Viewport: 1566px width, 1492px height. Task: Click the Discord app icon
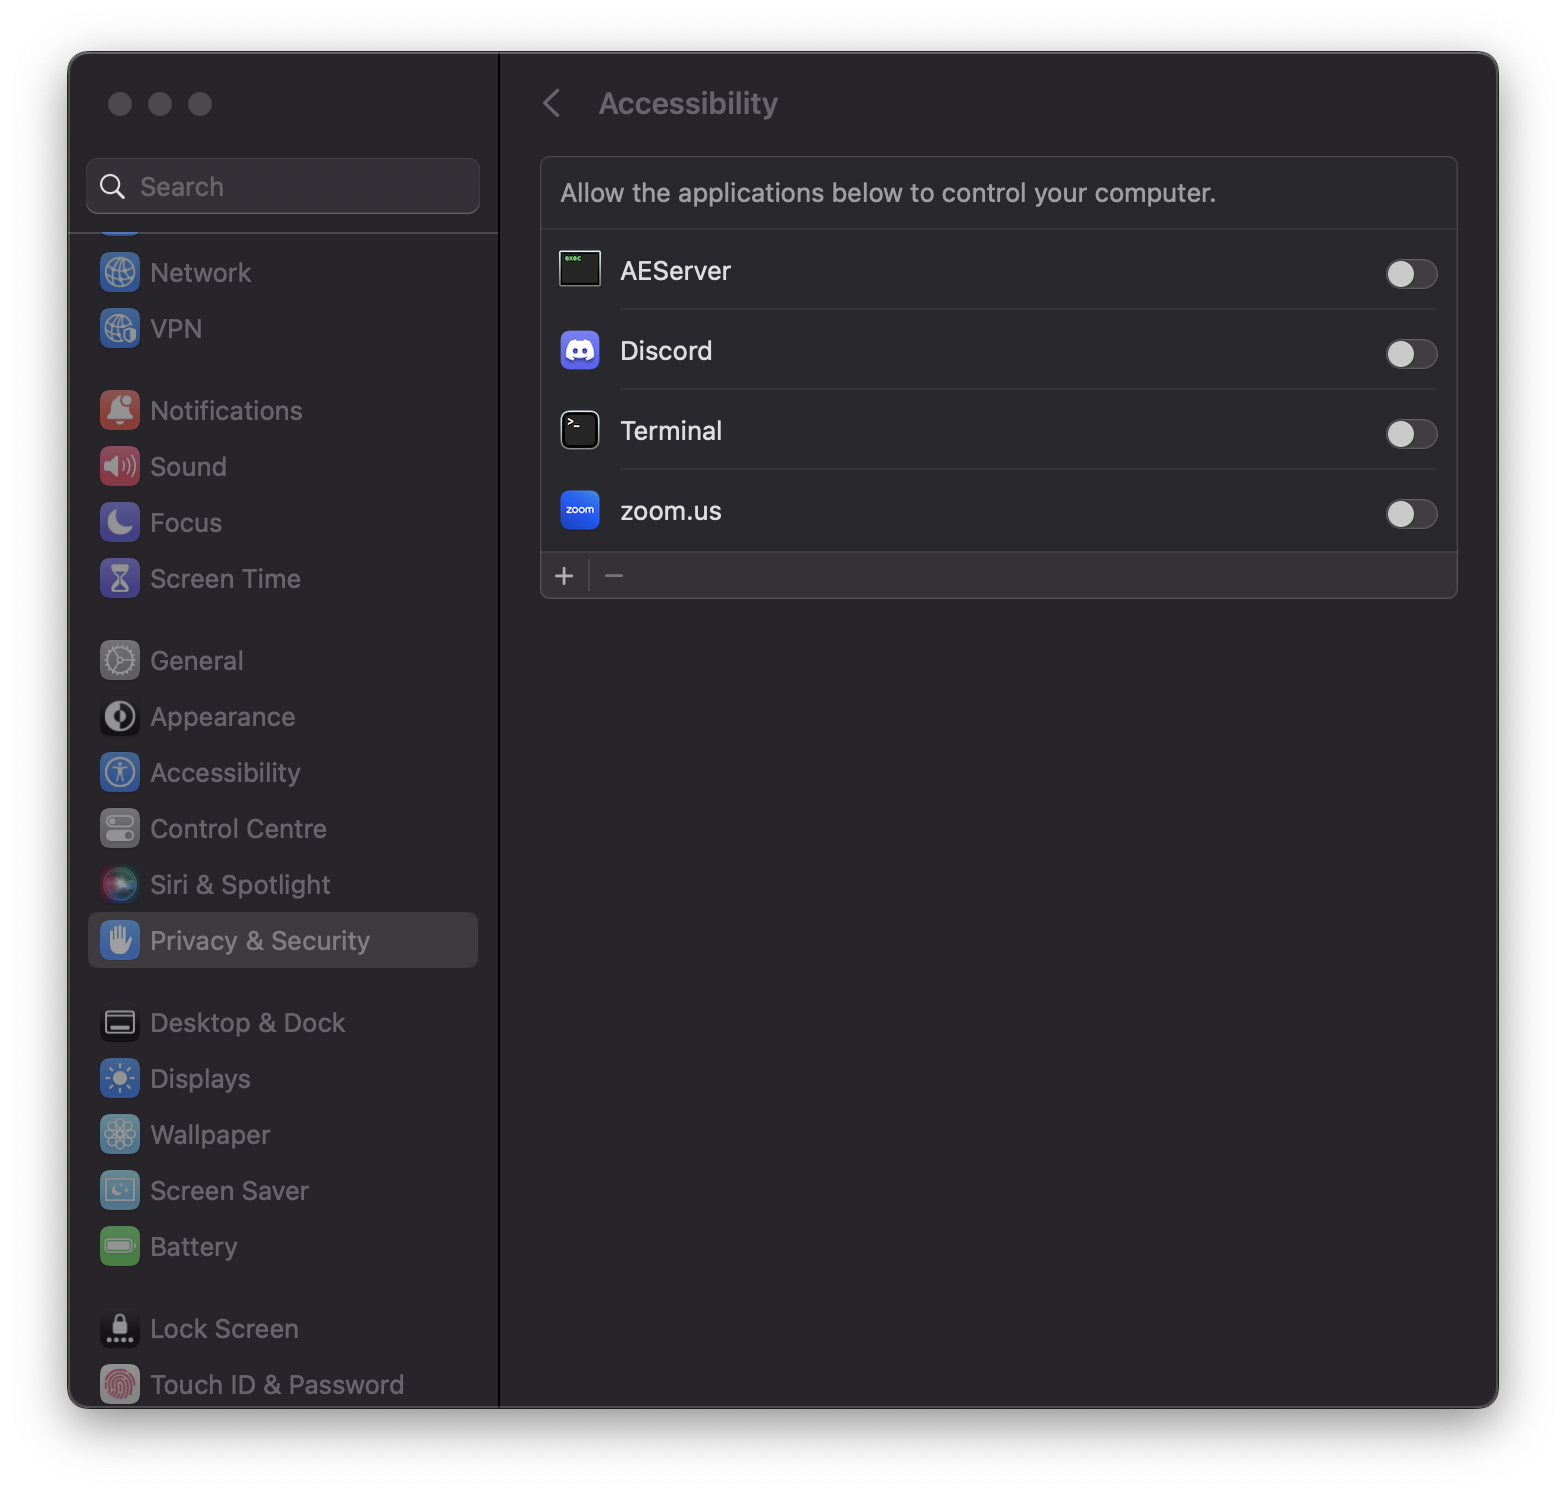pyautogui.click(x=579, y=350)
